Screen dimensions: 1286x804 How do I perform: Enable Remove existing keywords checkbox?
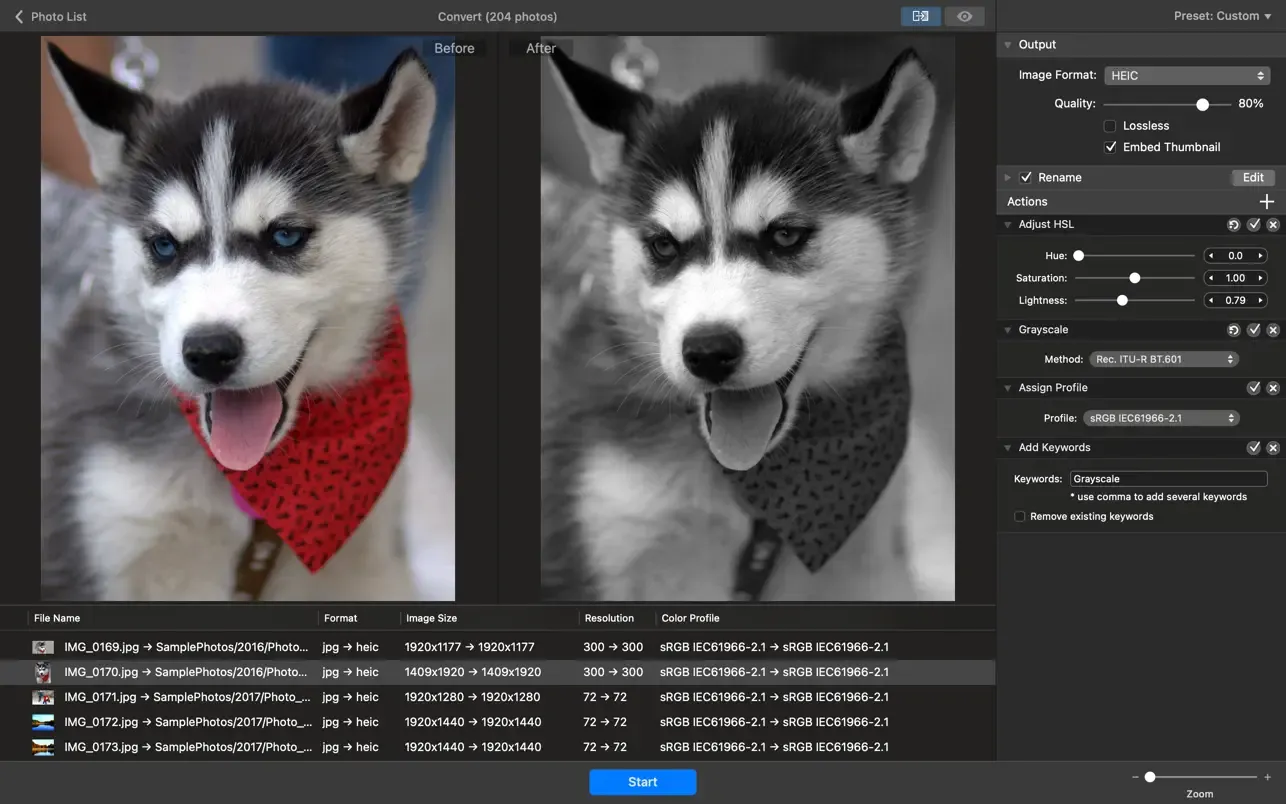pos(1020,517)
